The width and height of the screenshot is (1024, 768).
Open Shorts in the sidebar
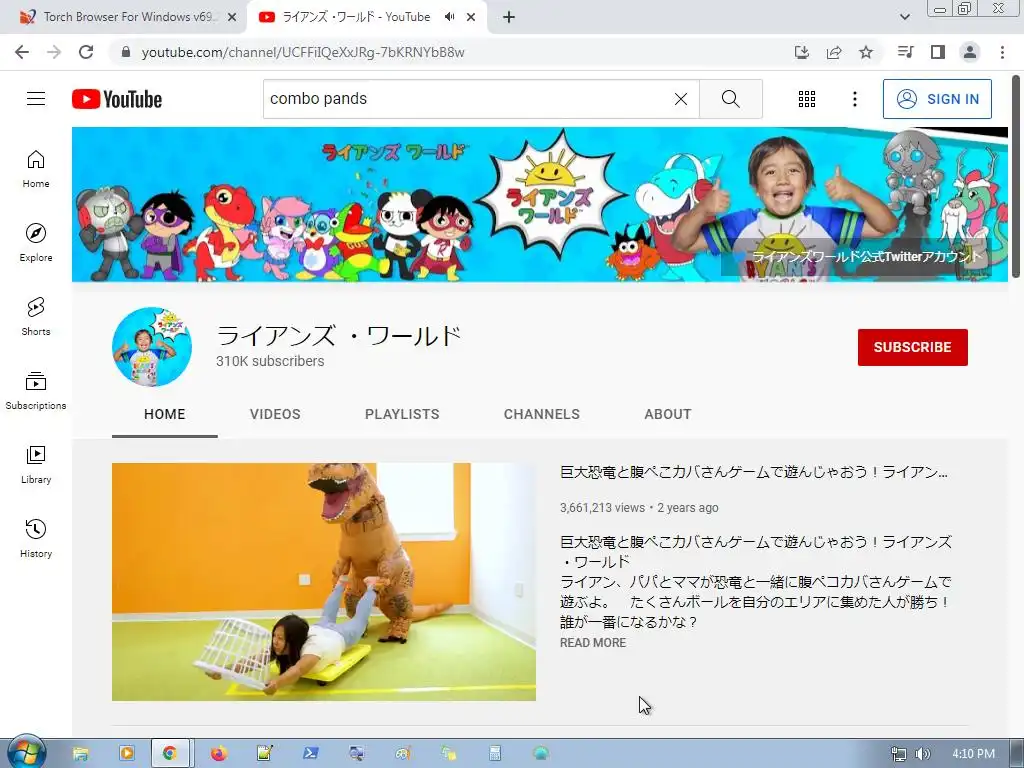pos(36,316)
